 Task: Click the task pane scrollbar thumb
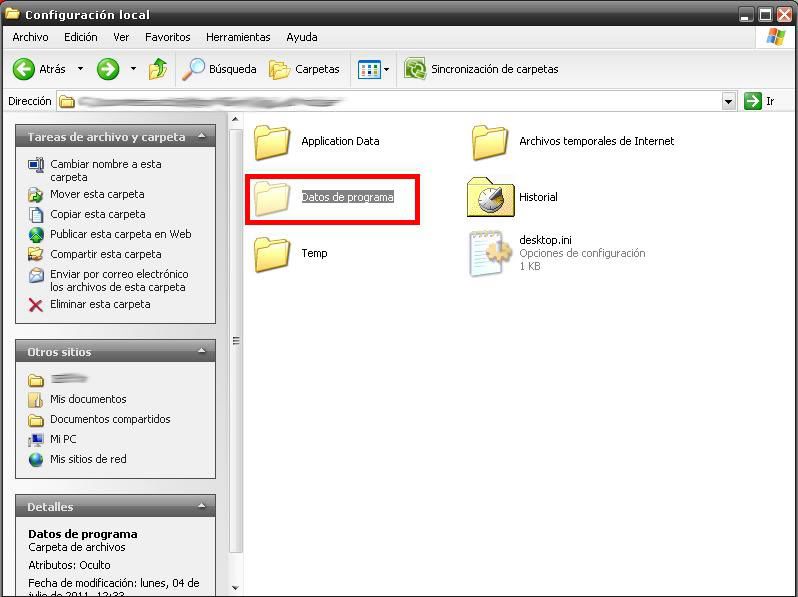[x=236, y=341]
